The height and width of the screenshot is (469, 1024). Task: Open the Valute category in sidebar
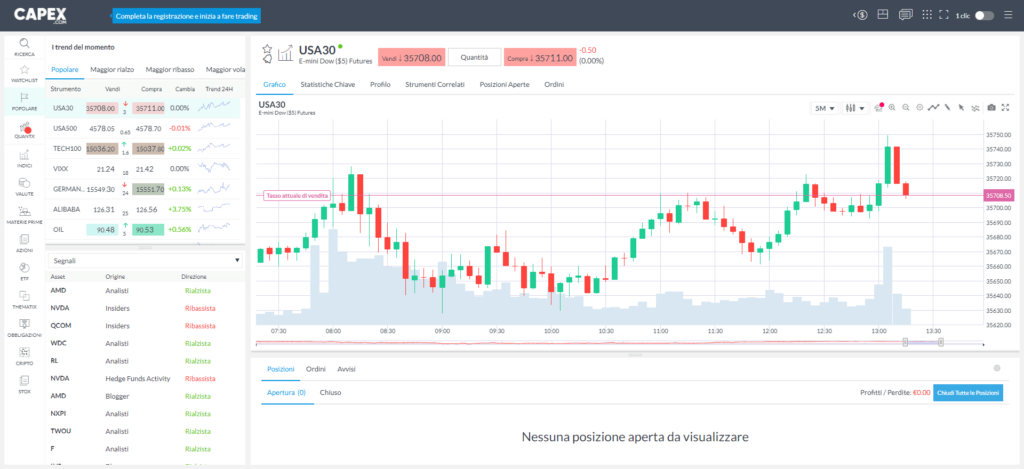24,186
